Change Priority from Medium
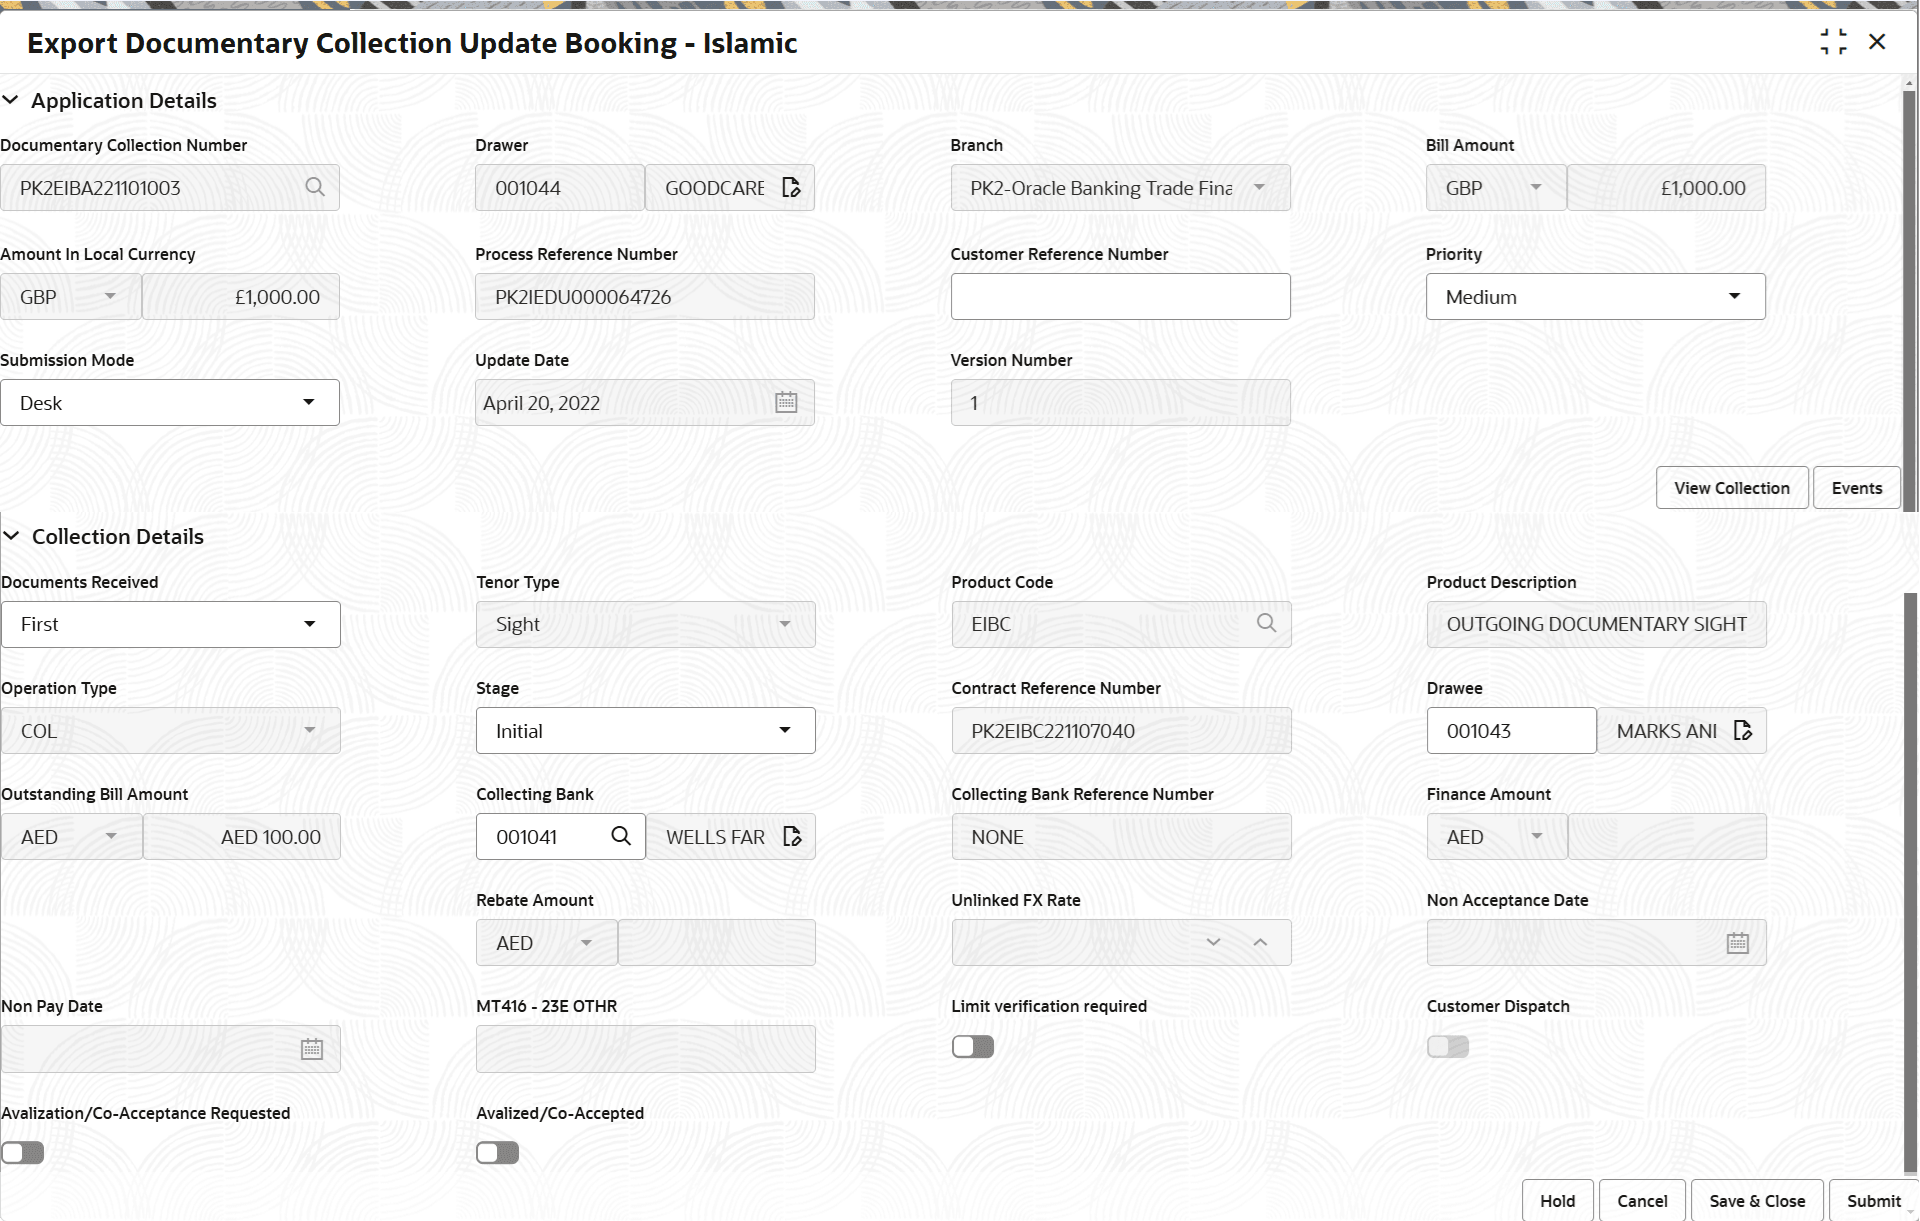This screenshot has width=1920, height=1221. point(1734,296)
